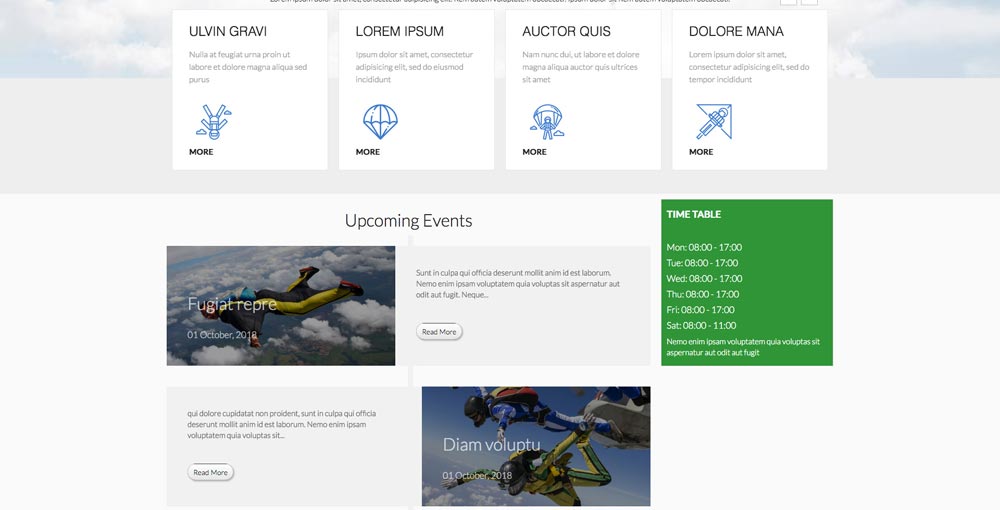Follow the MORE link in Auctor Quis card
This screenshot has width=1000, height=510.
coord(534,152)
